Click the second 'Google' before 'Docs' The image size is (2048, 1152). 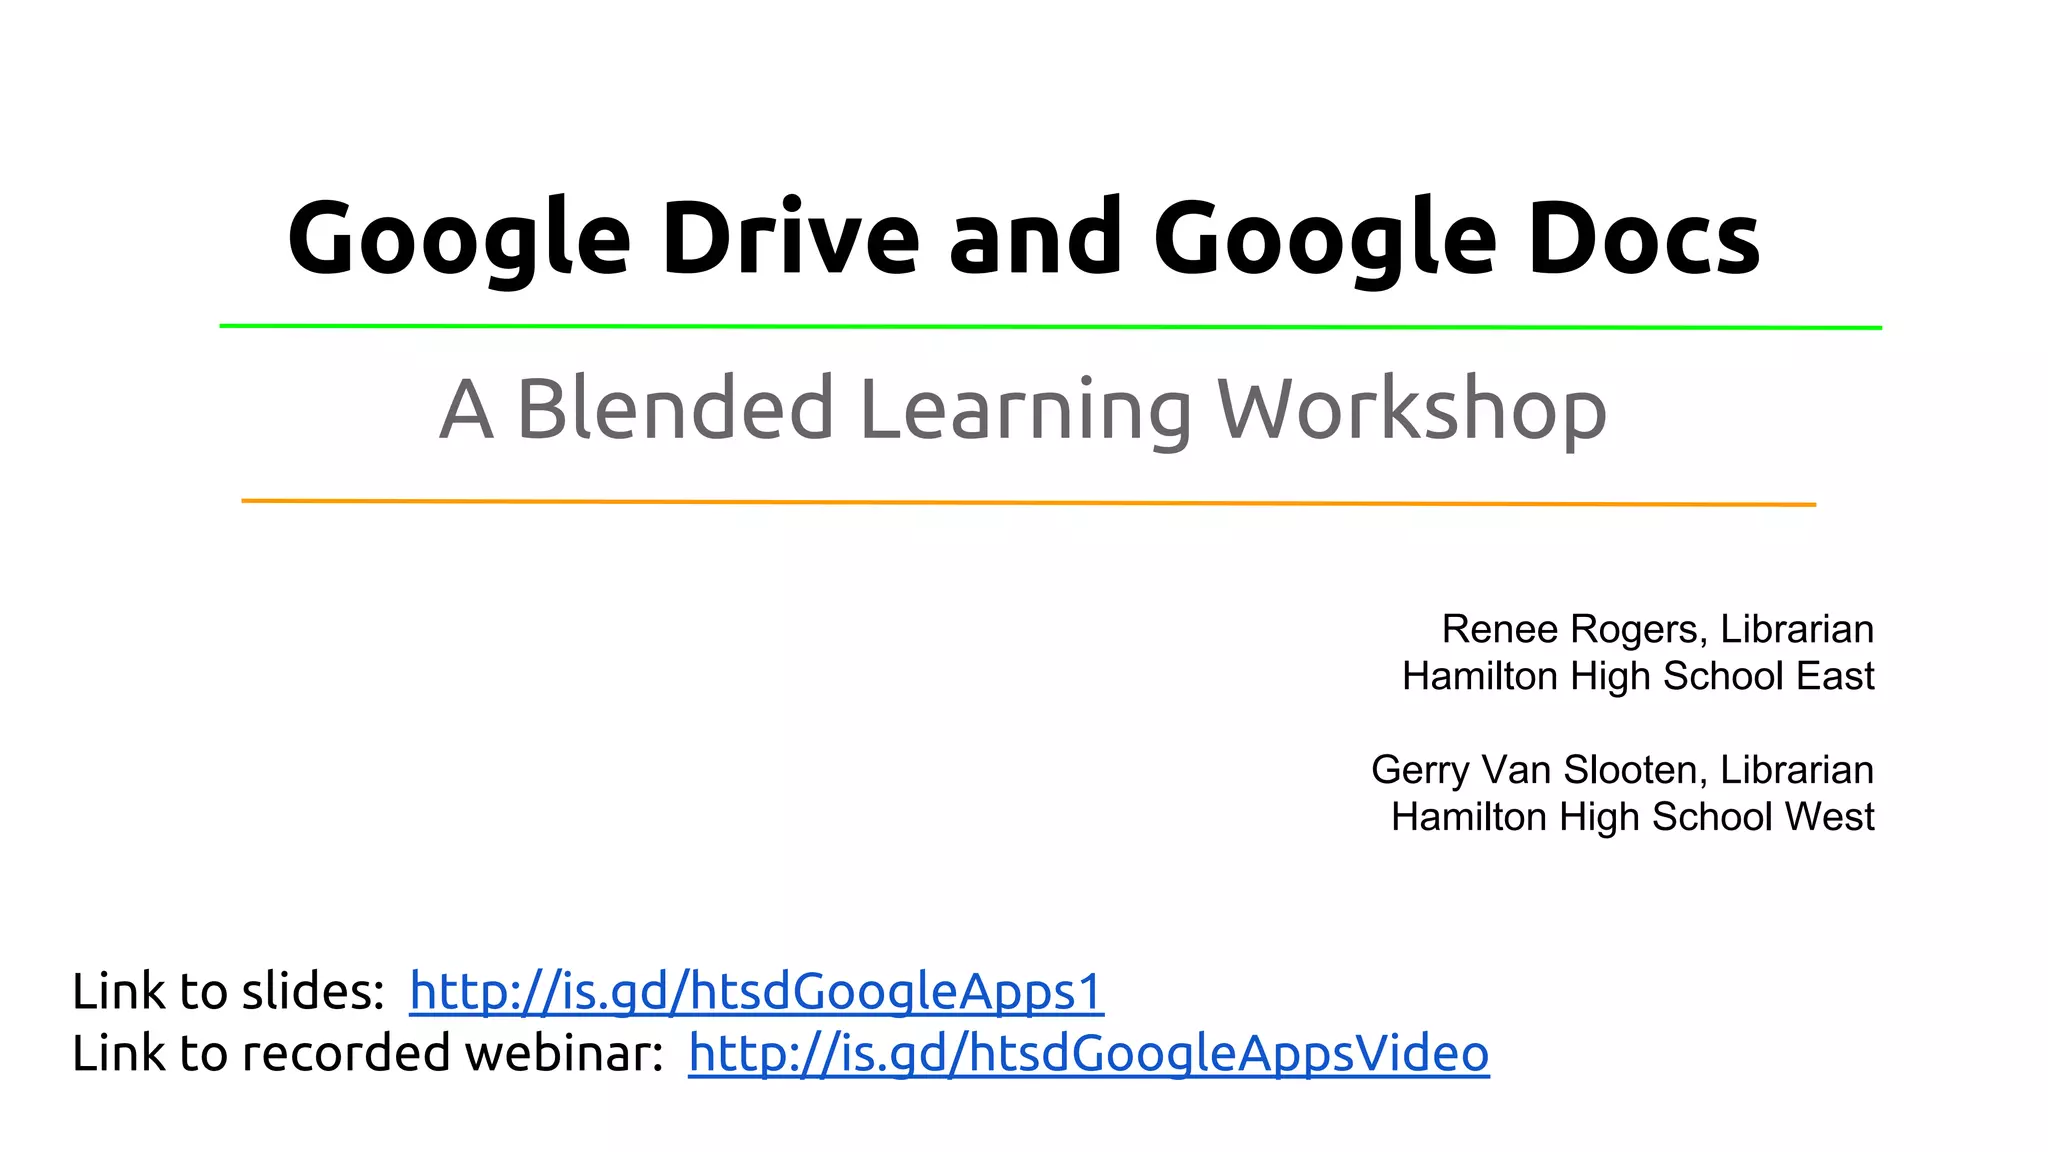pyautogui.click(x=1325, y=238)
